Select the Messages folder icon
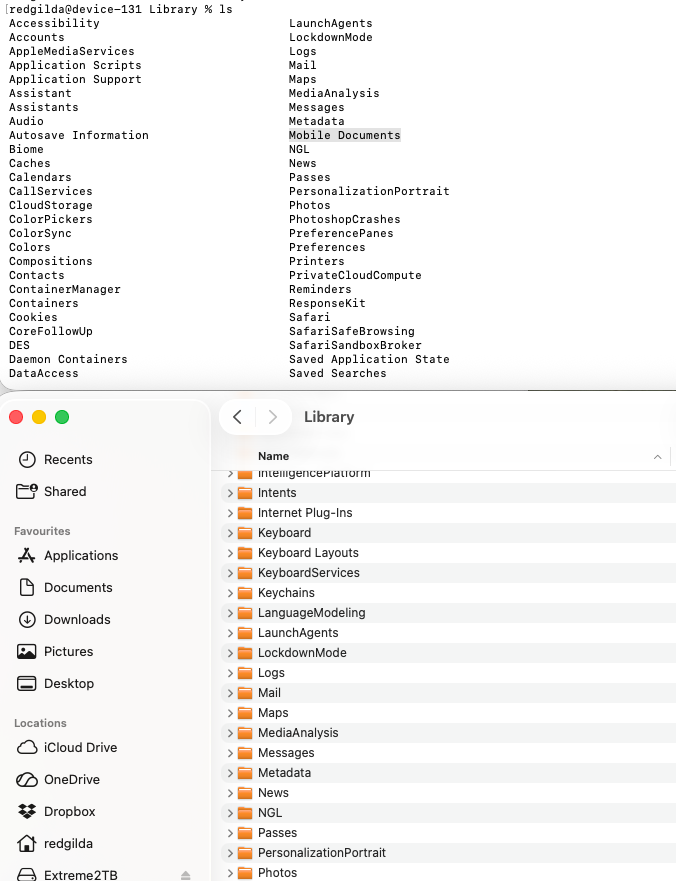676x881 pixels. [245, 753]
